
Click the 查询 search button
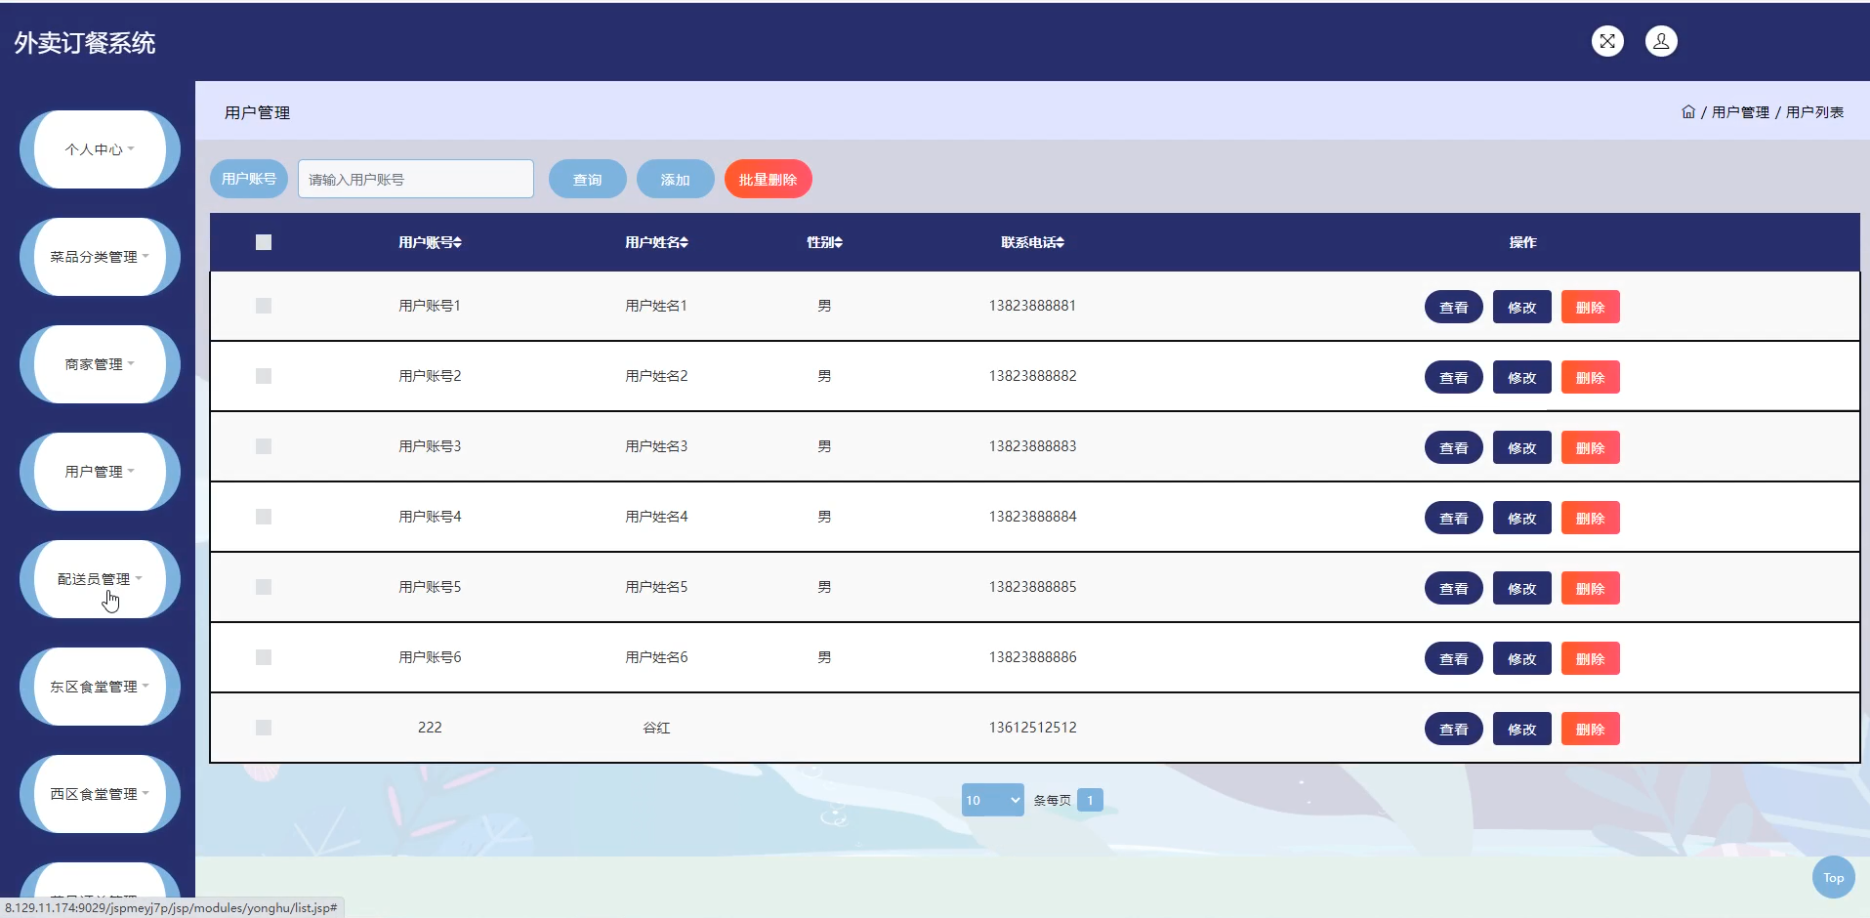click(588, 179)
